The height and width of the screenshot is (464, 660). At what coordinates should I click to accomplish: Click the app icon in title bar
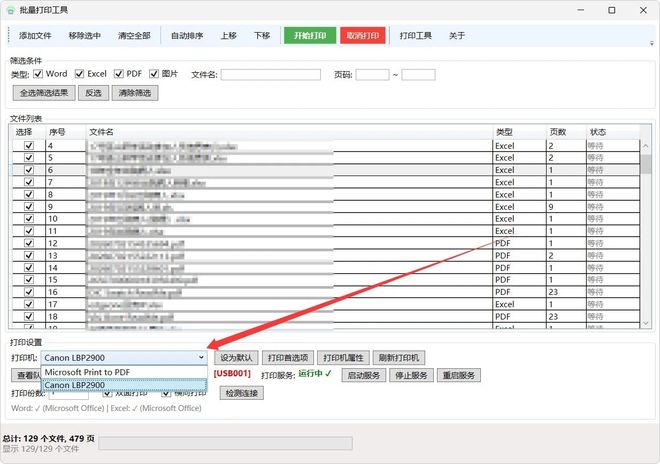11,11
